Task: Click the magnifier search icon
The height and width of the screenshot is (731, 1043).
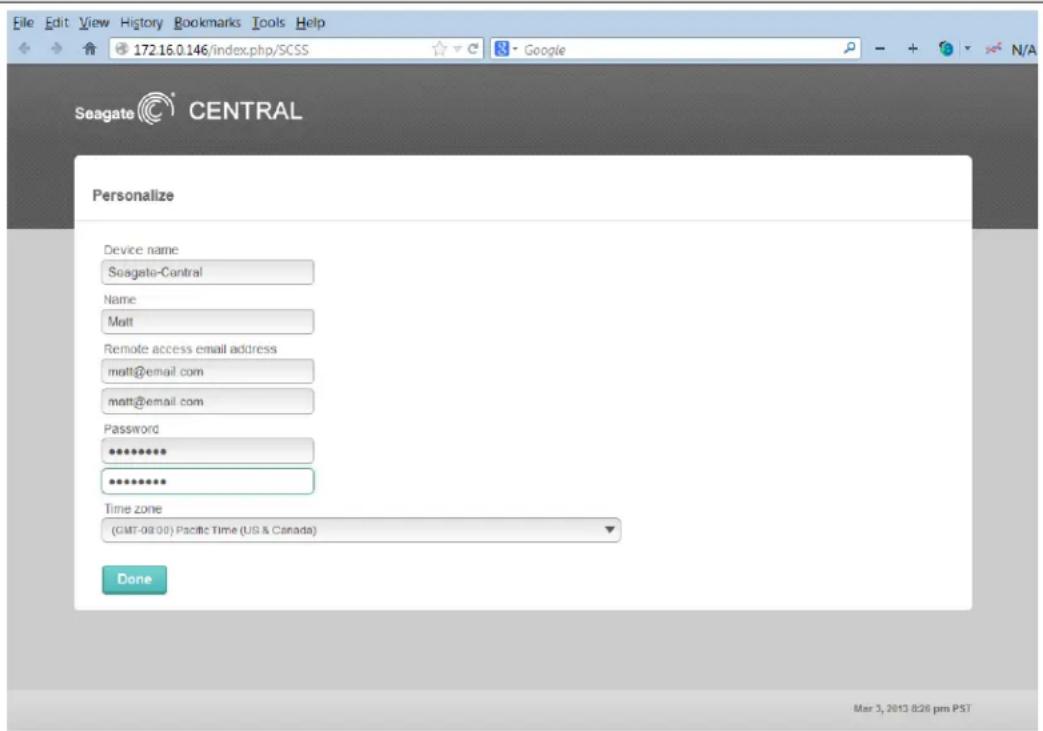Action: (849, 48)
